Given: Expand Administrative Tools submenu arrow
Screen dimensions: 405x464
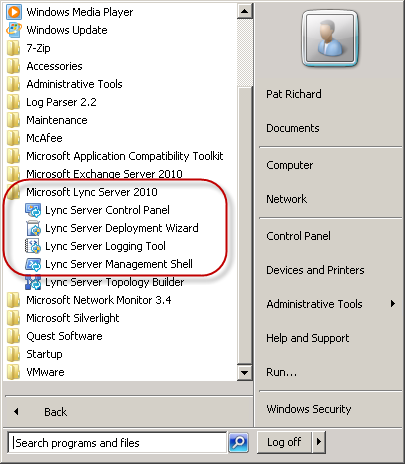Looking at the screenshot, I should [x=393, y=304].
